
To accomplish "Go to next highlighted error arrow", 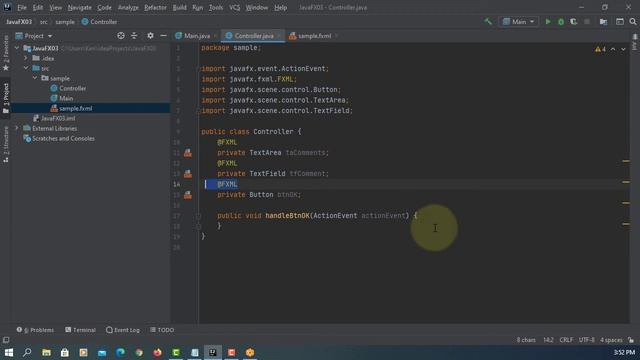I will point(623,49).
